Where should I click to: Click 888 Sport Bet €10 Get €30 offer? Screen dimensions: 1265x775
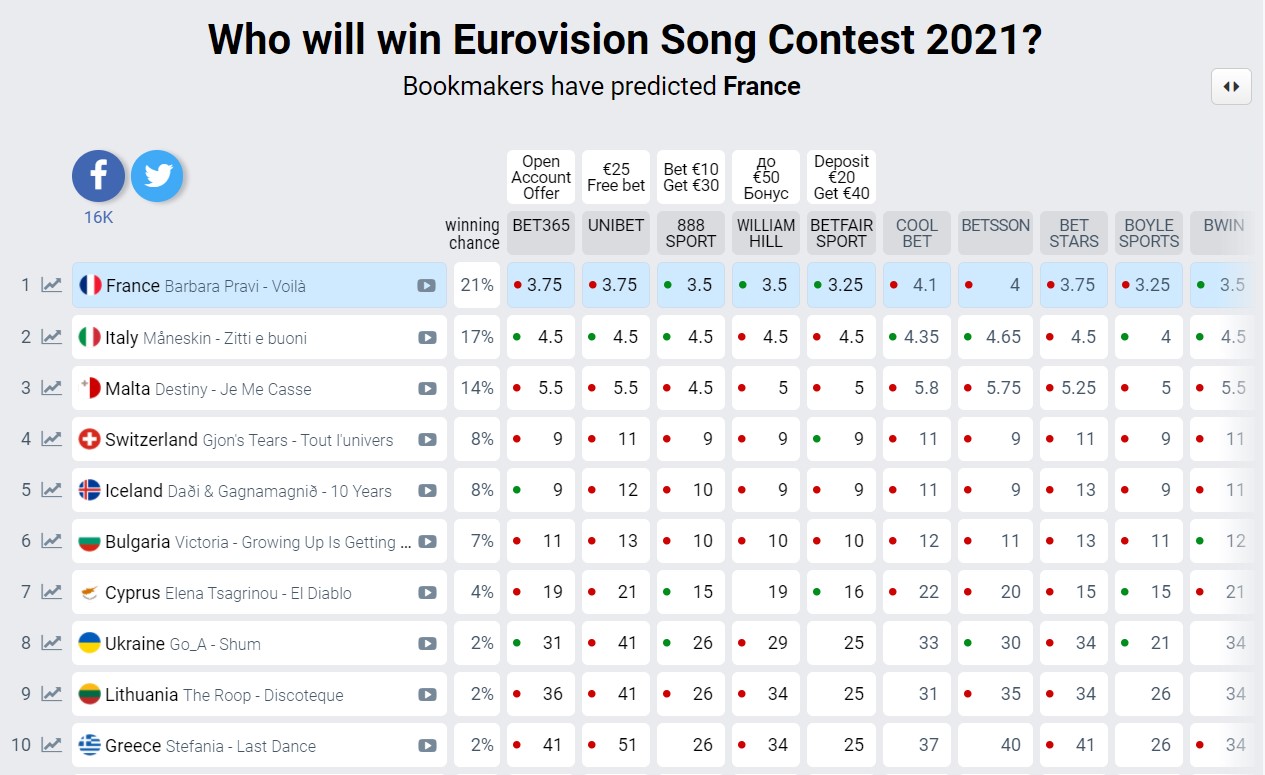[x=691, y=177]
